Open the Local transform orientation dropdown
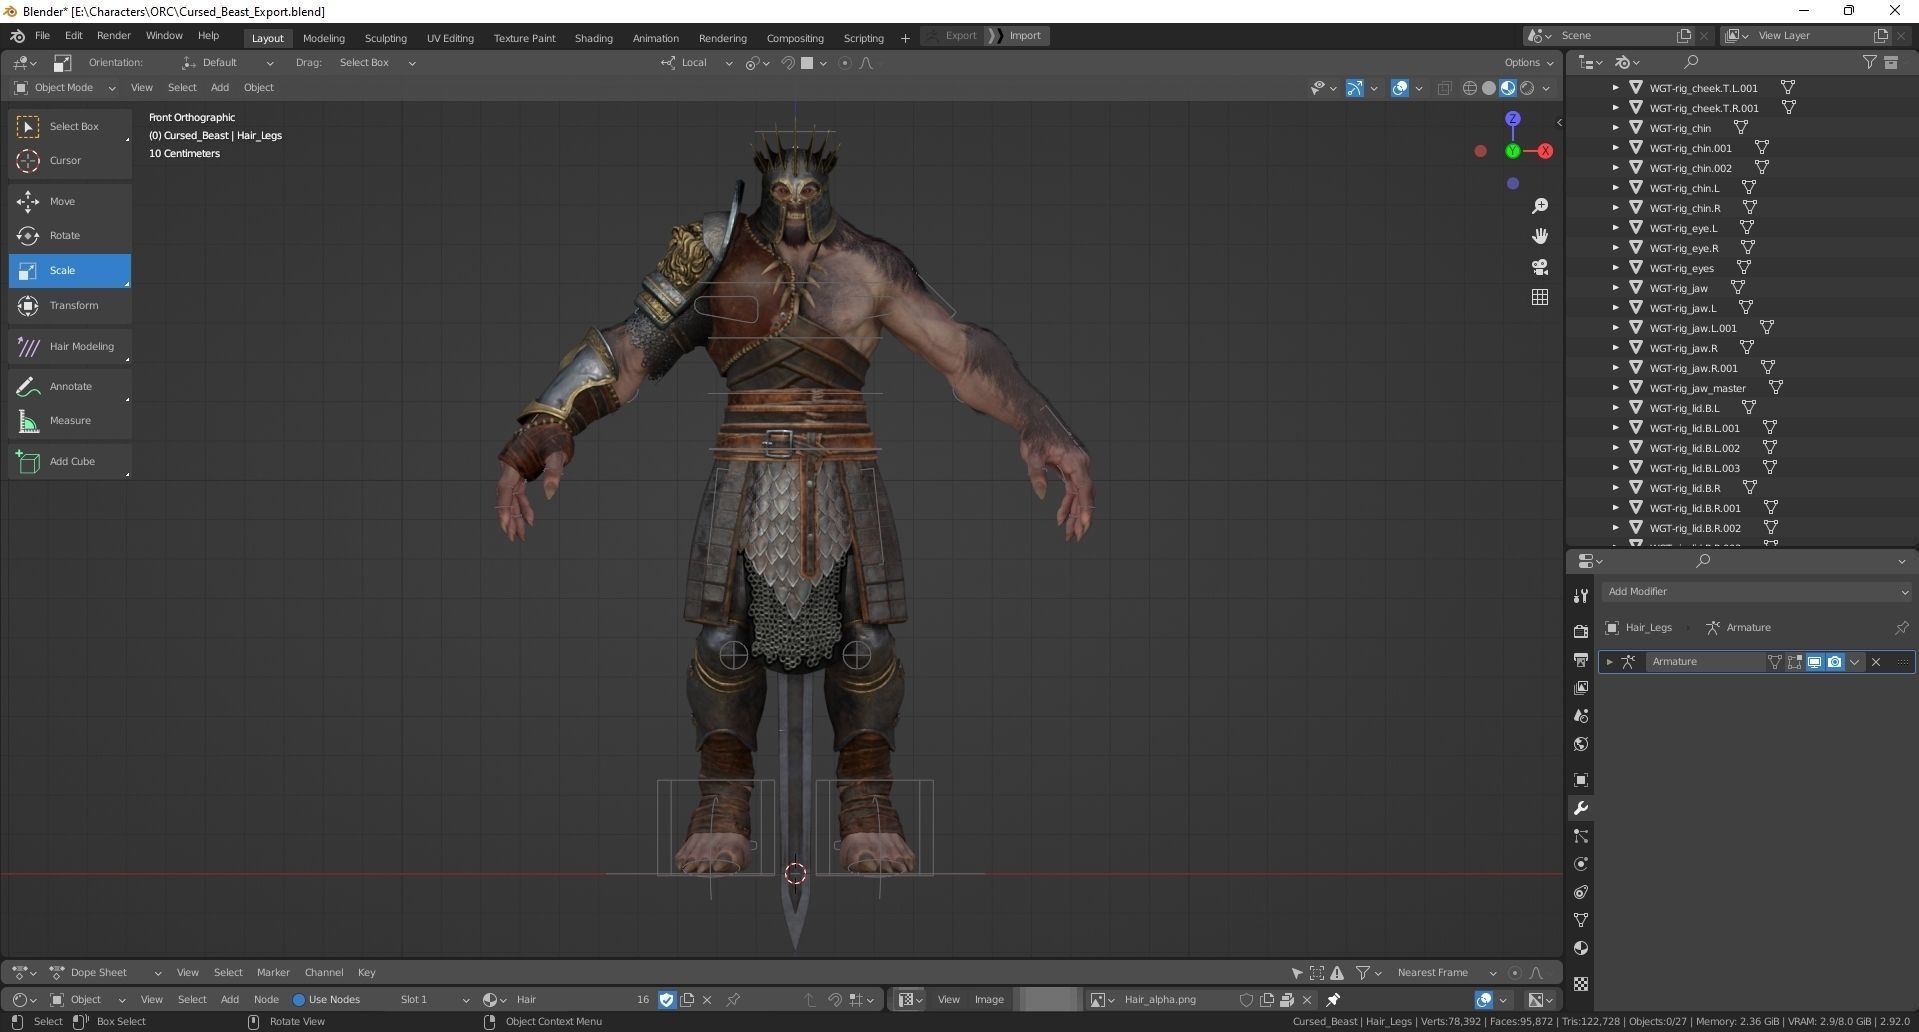The height and width of the screenshot is (1032, 1919). tap(696, 63)
